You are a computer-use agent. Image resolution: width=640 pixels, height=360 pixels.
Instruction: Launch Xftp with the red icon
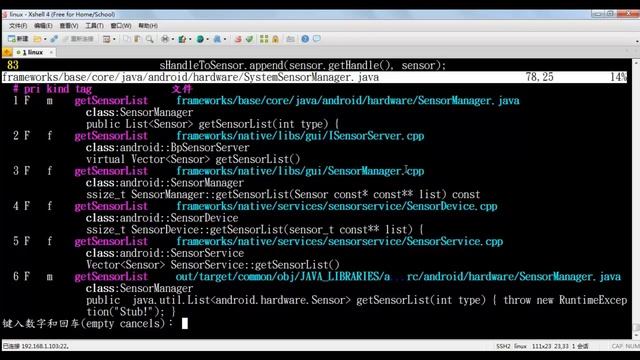tap(238, 39)
